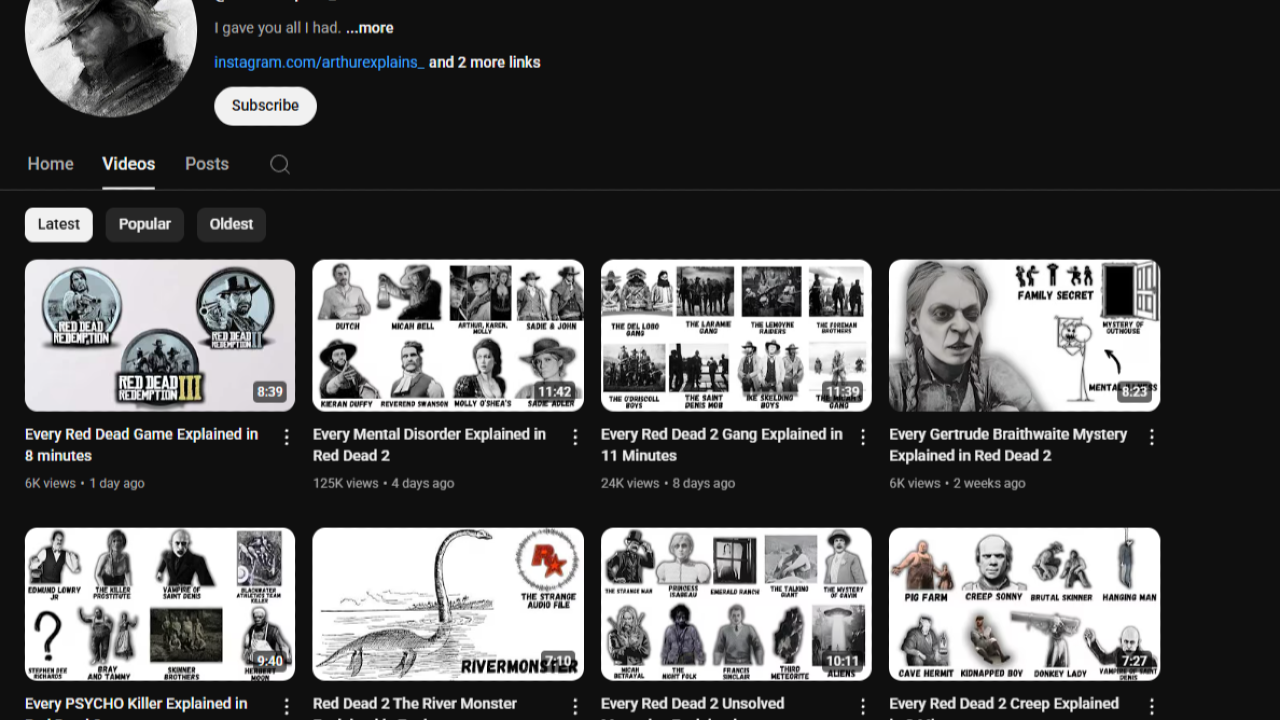Open options menu for Red Dead 2 Gang video
This screenshot has height=720, width=1280.
tap(863, 437)
